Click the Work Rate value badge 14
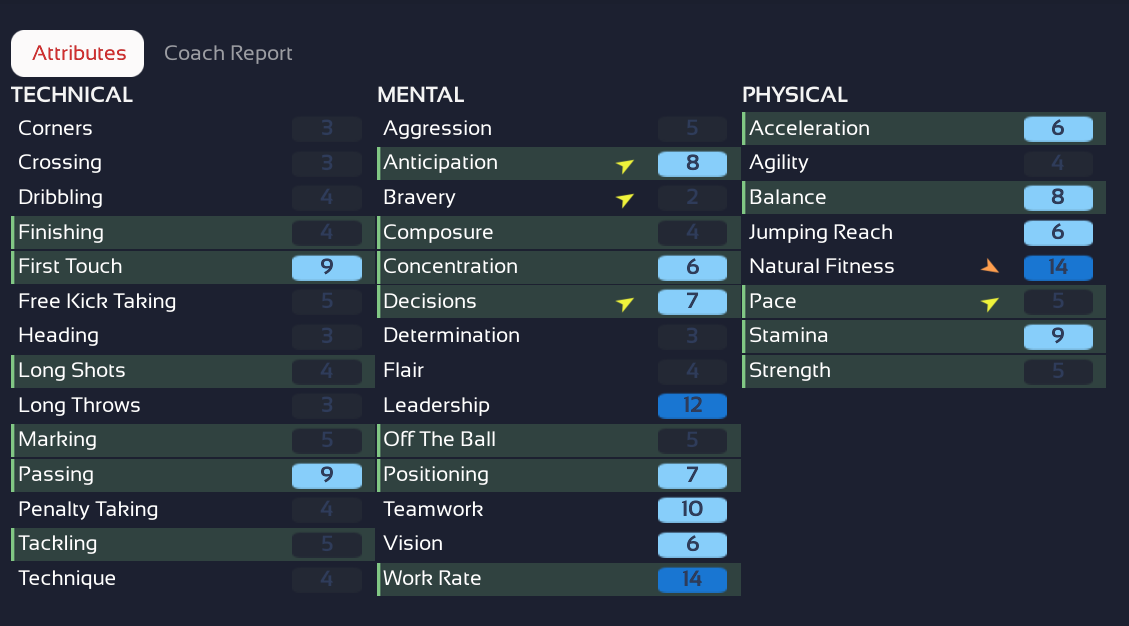The height and width of the screenshot is (626, 1129). (692, 579)
